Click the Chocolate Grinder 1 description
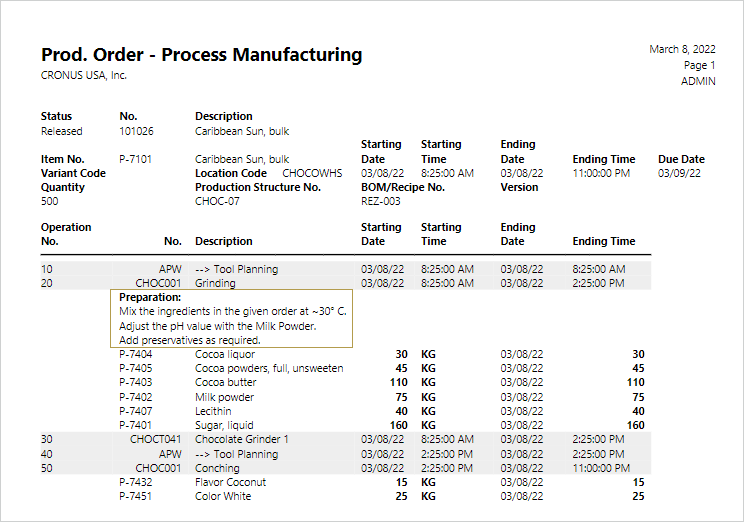The image size is (744, 522). (241, 439)
